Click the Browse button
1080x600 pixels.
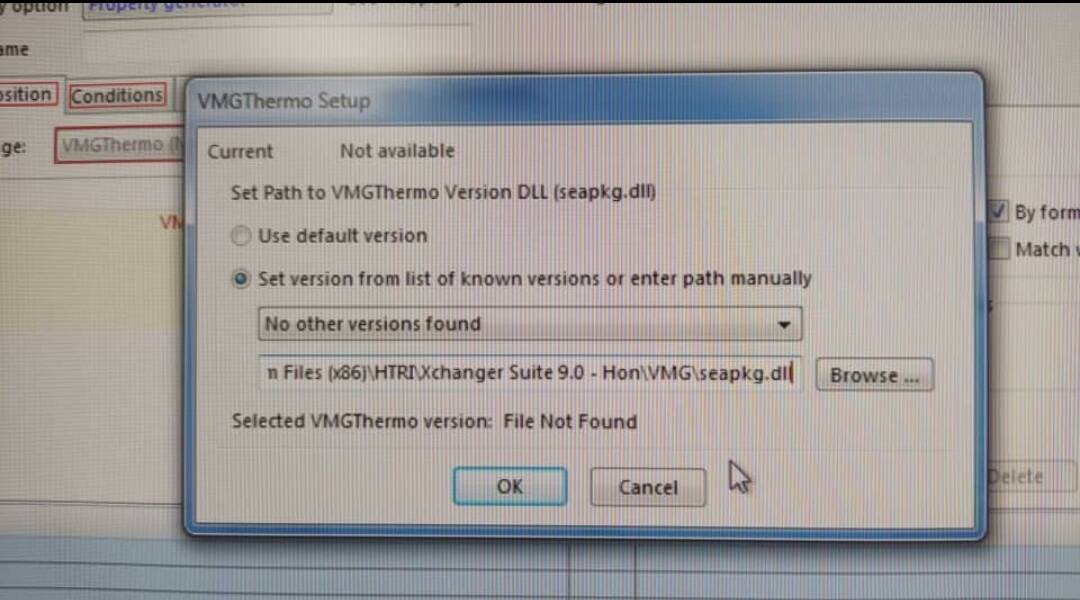click(874, 375)
